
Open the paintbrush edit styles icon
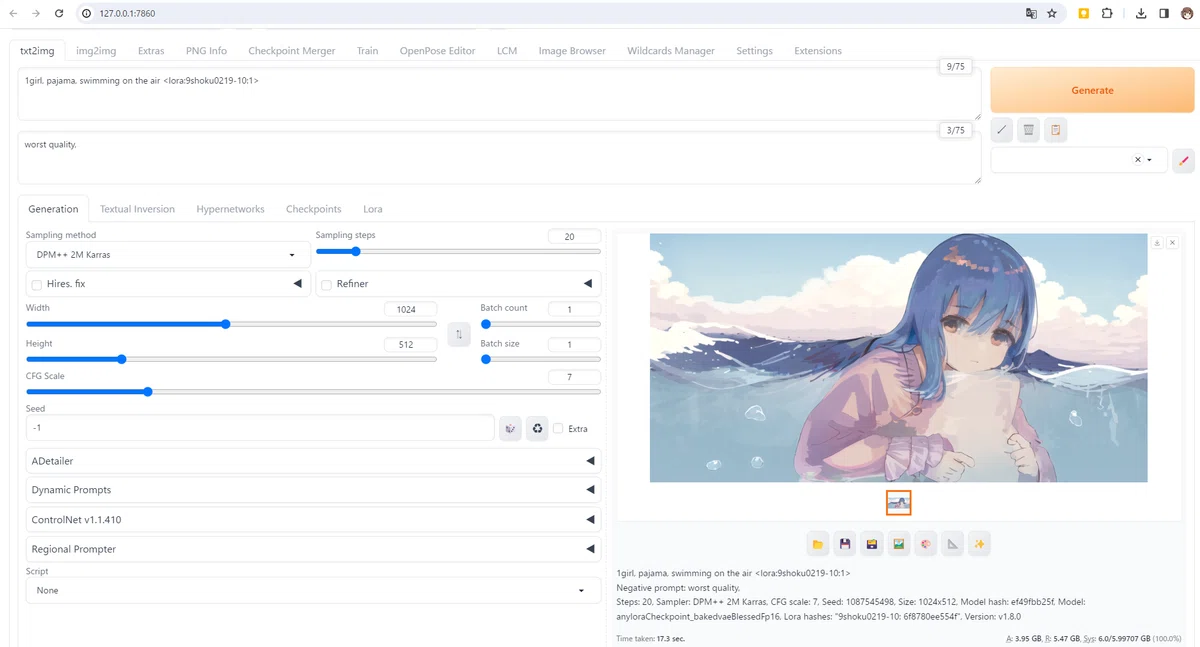[1183, 160]
